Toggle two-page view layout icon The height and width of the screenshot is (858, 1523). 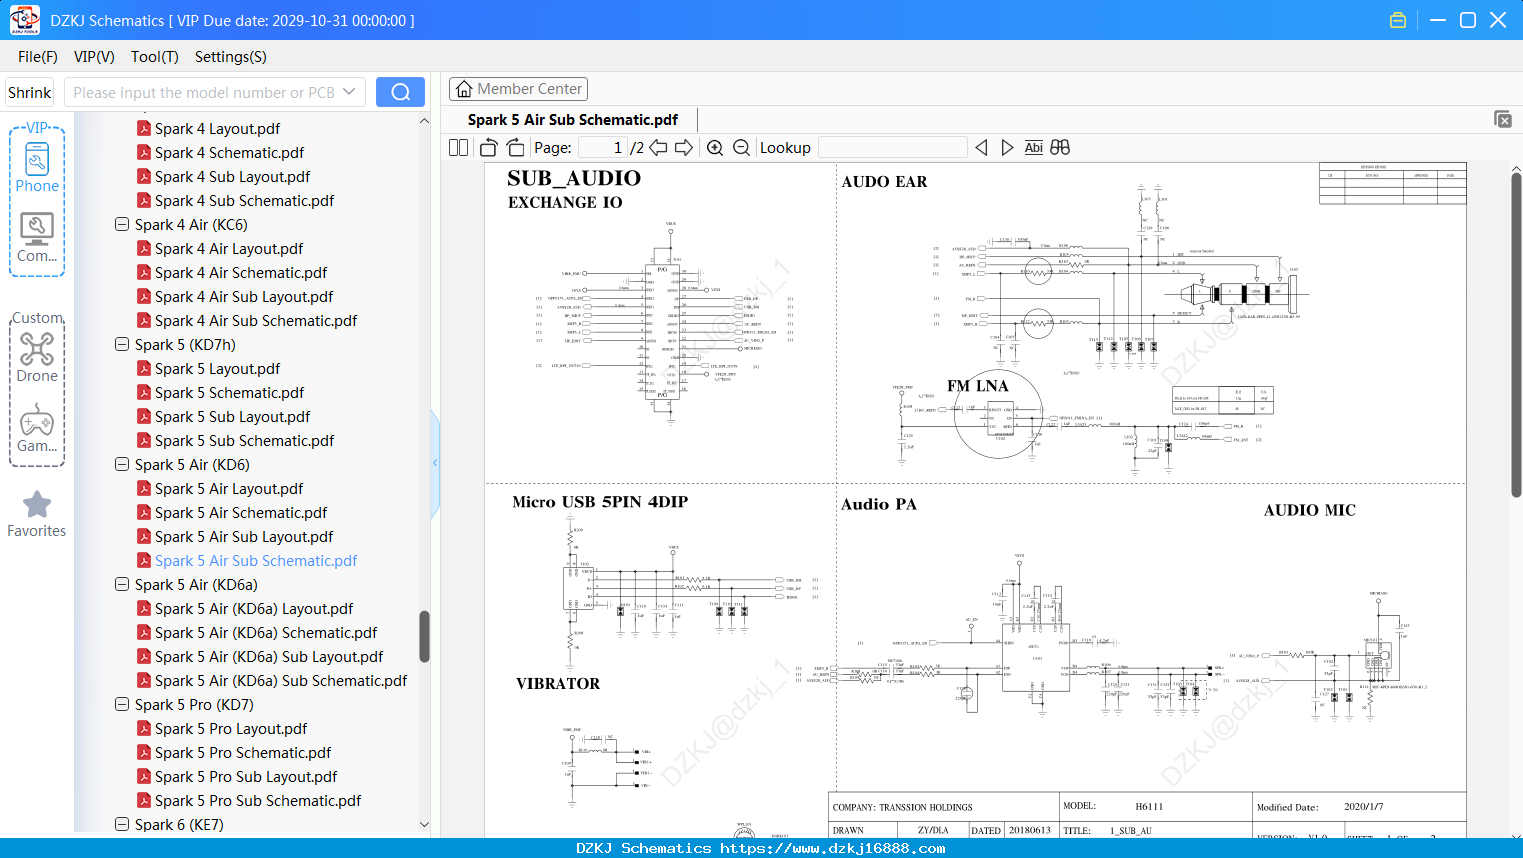coord(458,147)
